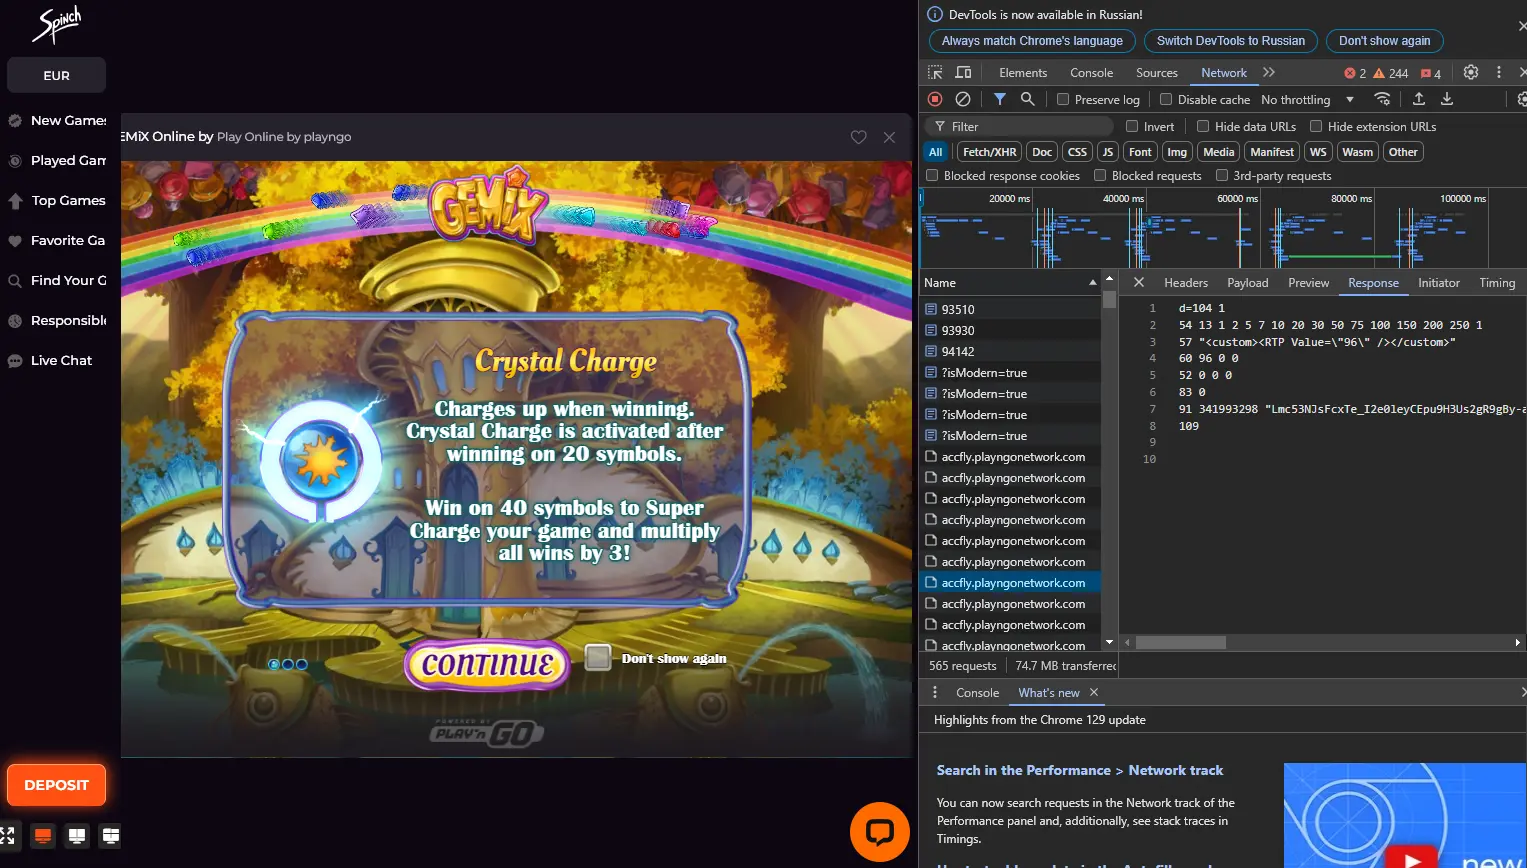Toggle fullscreen expand icon

(x=8, y=835)
